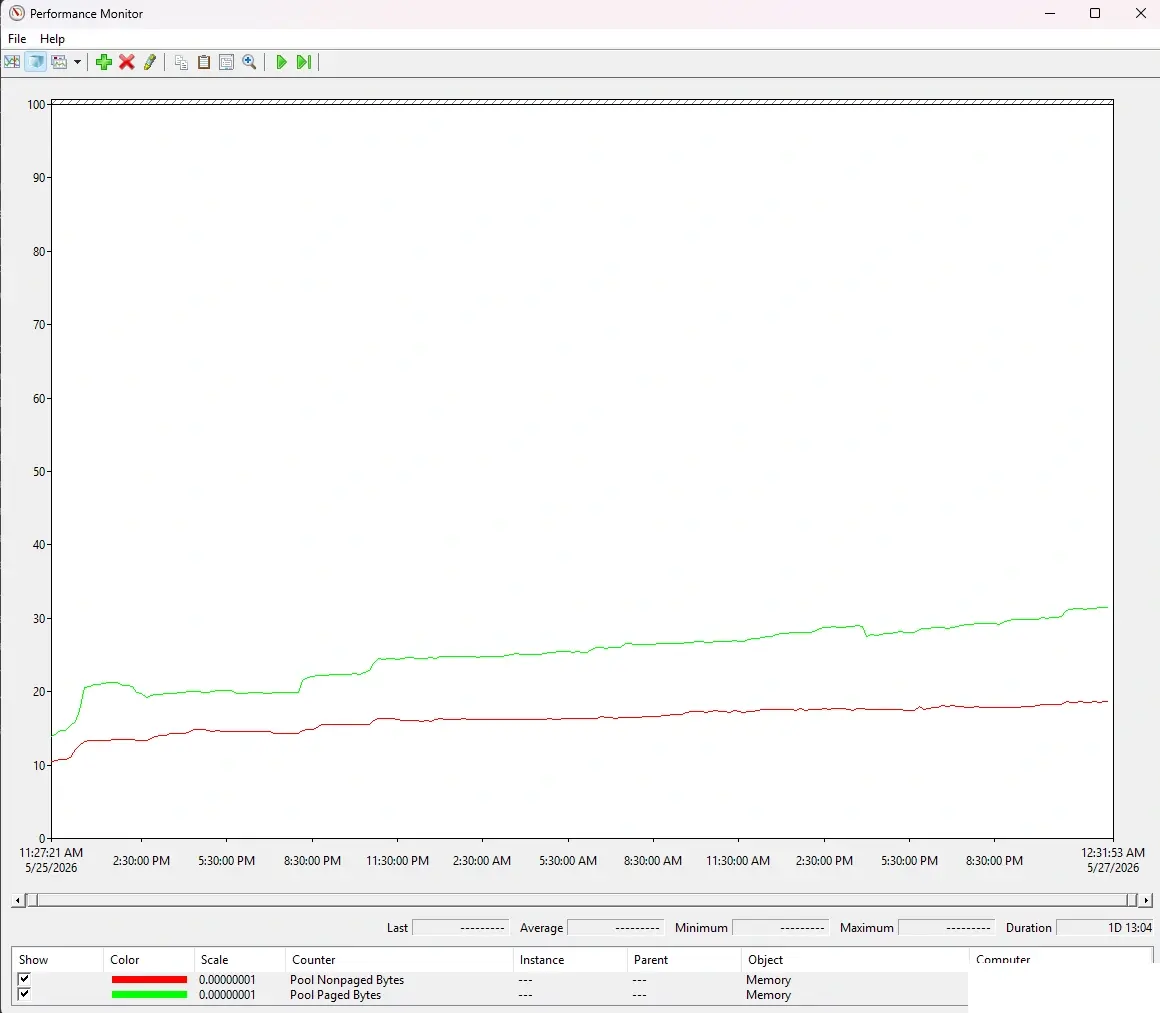Click the green Unfreeze Display play icon
Screen dimensions: 1160x1013
[x=281, y=62]
